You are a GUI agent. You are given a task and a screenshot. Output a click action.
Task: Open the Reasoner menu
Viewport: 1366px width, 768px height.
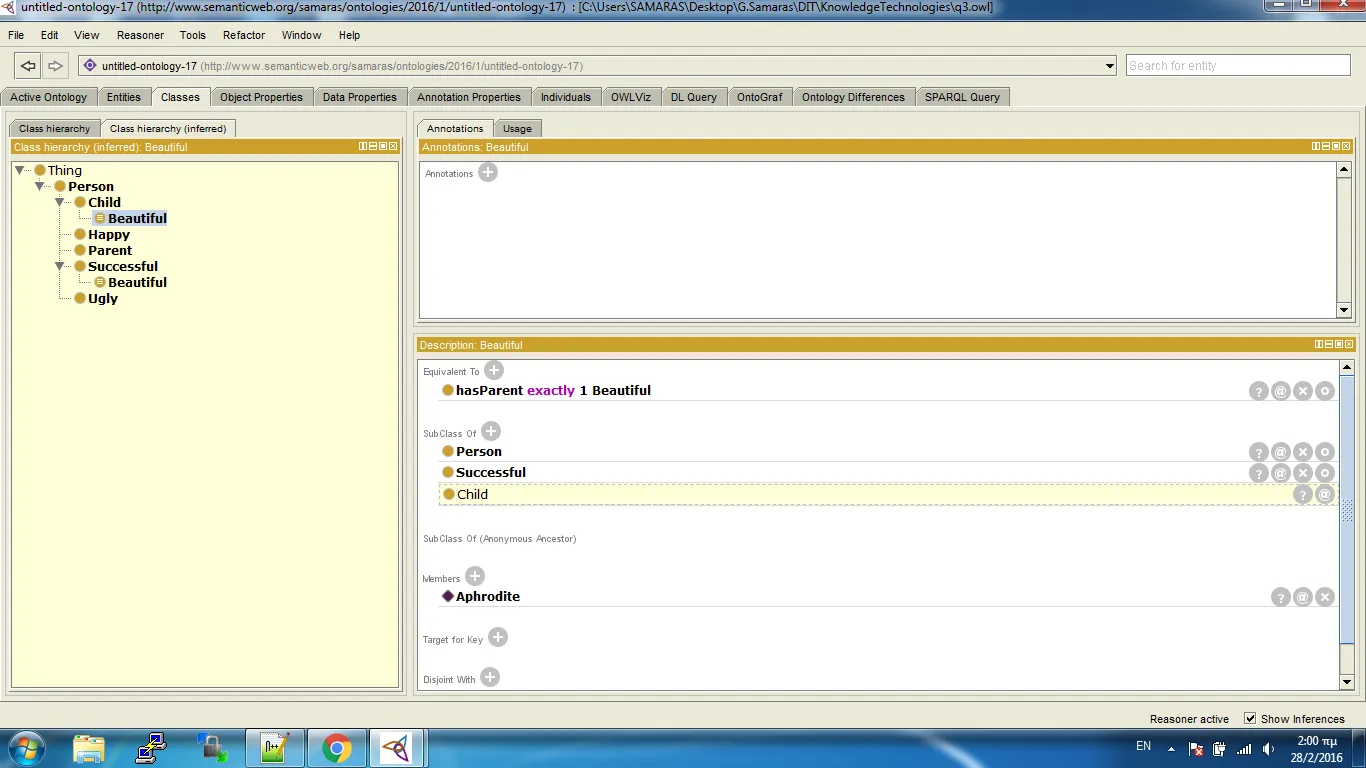pyautogui.click(x=140, y=35)
